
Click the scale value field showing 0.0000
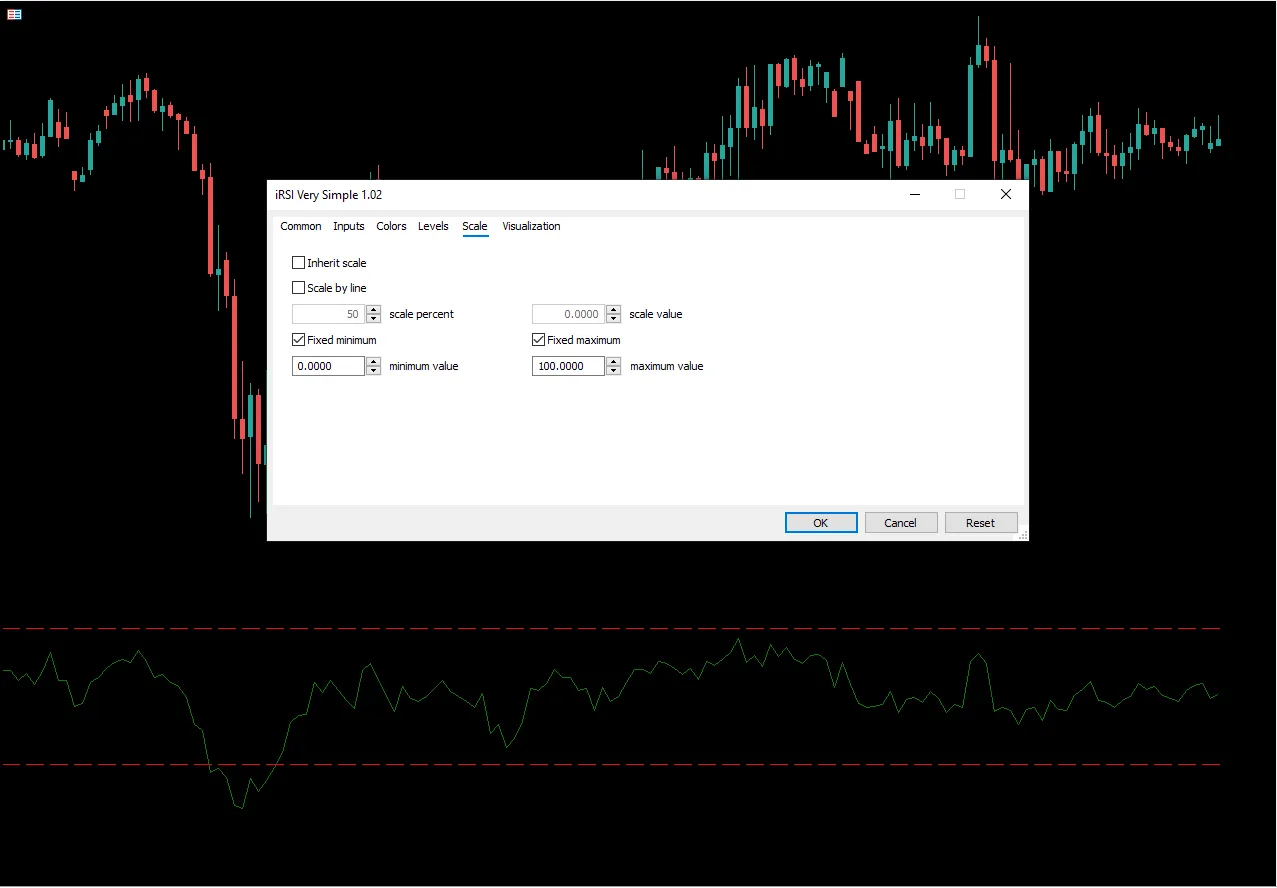click(568, 314)
